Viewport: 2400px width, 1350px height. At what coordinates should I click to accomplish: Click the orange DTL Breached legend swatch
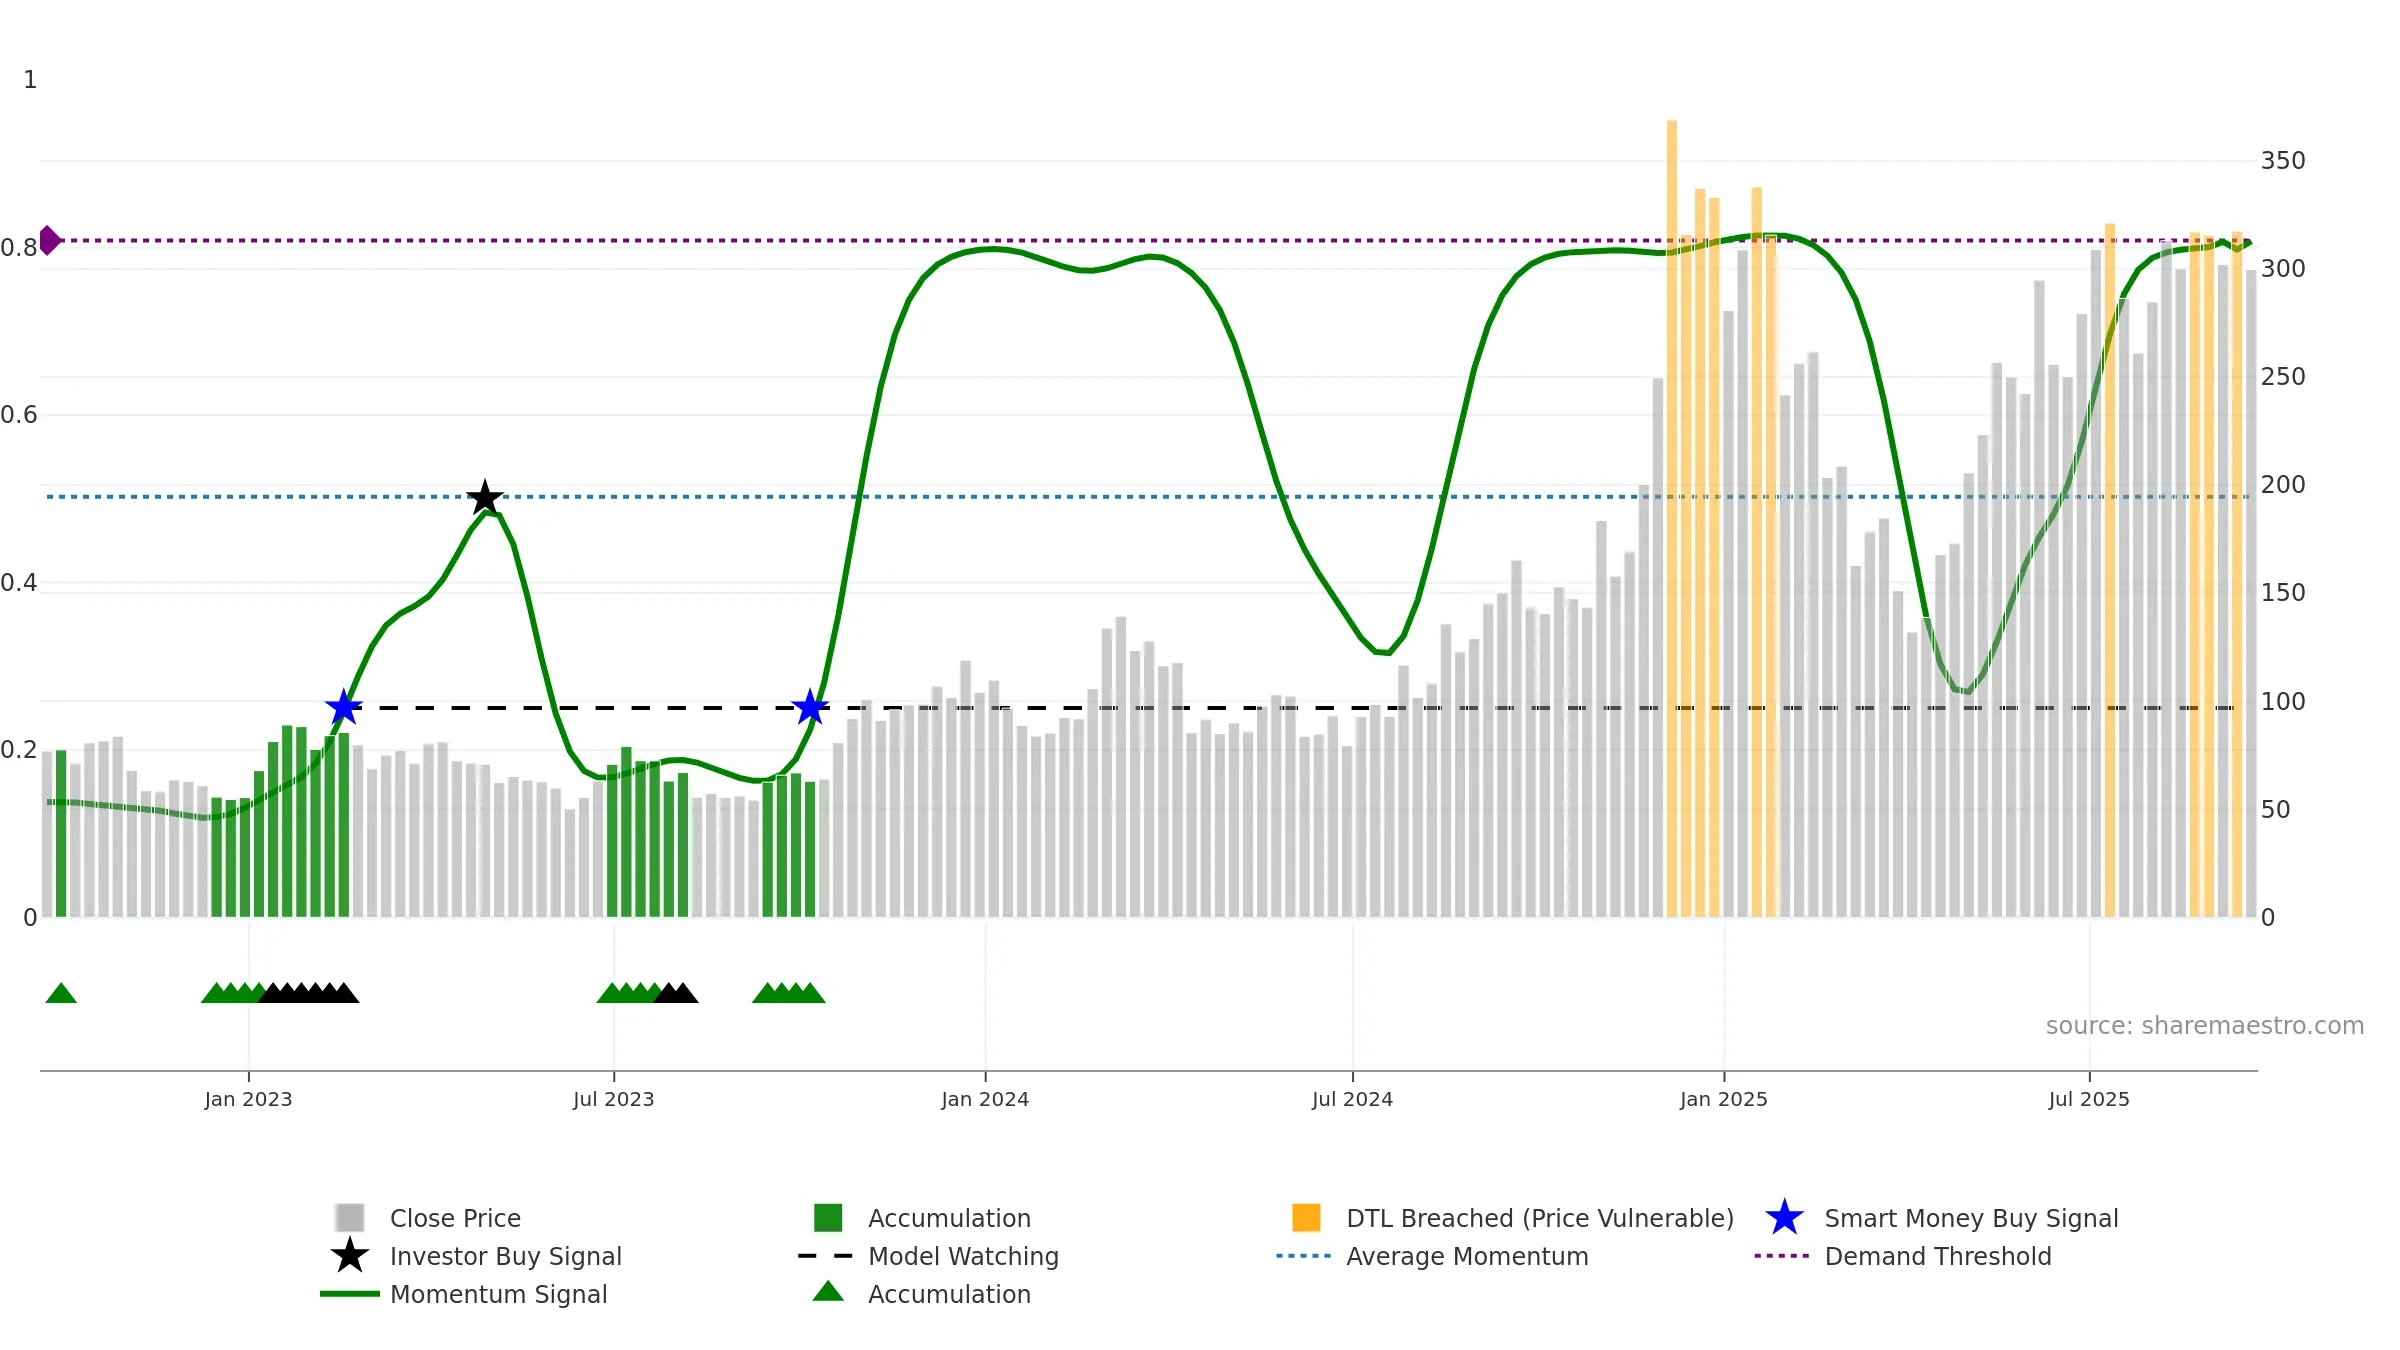pos(1306,1217)
